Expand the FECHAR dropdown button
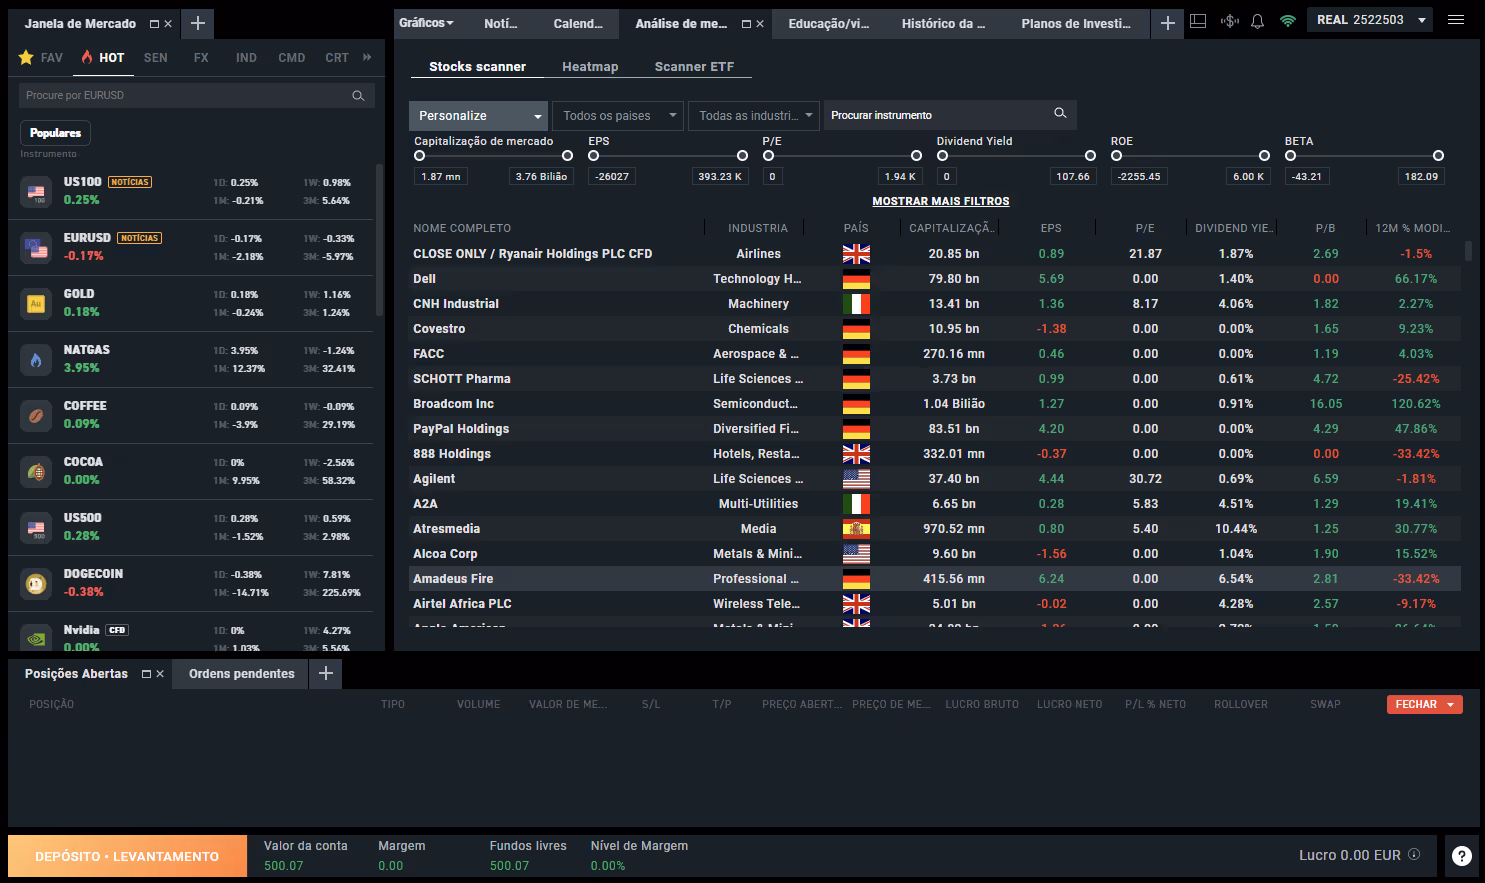 click(1451, 705)
